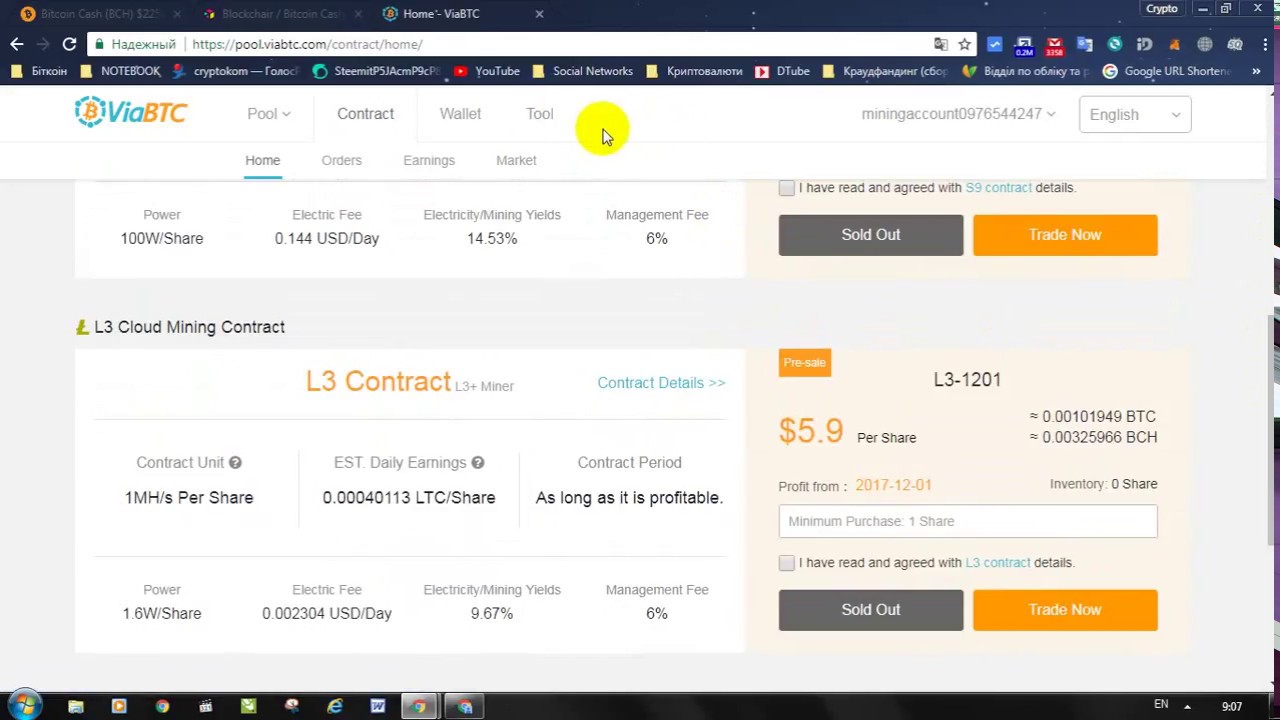Viewport: 1280px width, 720px height.
Task: Open media player taskbar icon
Action: [119, 706]
